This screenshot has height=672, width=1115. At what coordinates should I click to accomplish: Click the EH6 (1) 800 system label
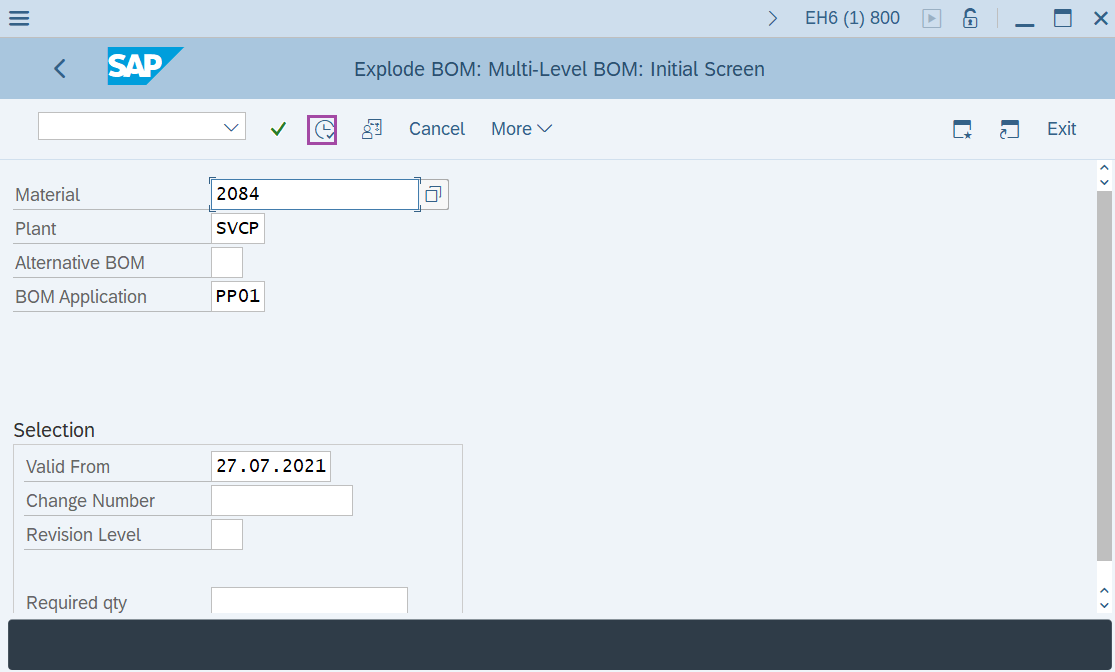click(x=852, y=17)
